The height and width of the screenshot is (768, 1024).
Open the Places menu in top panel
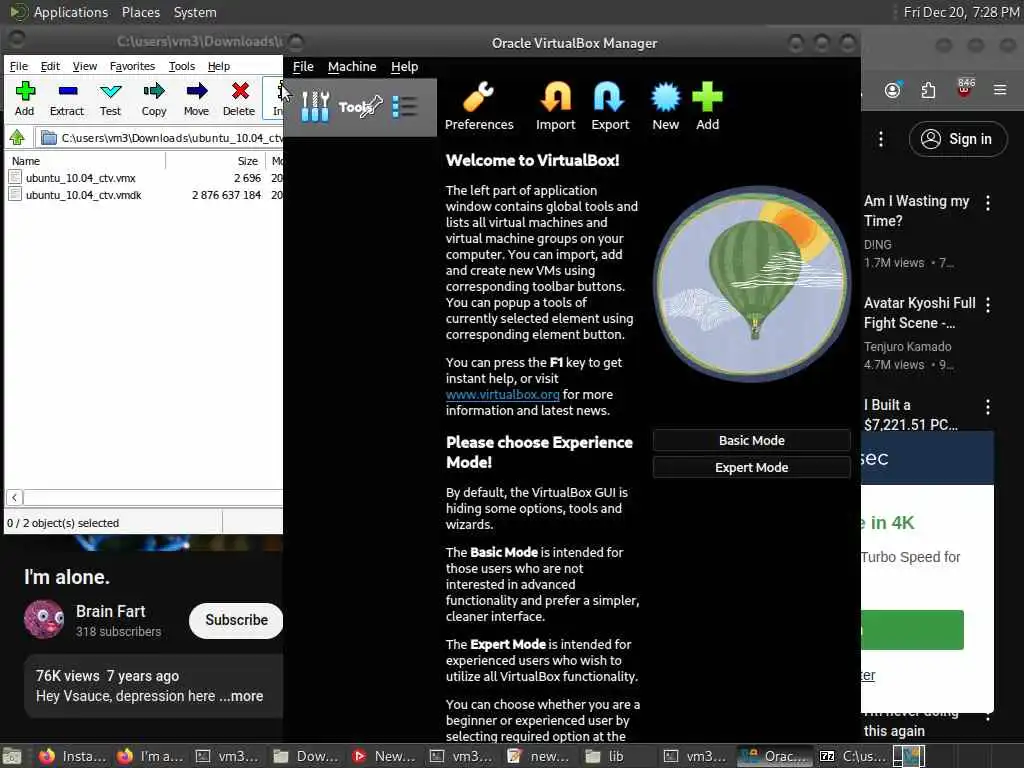coord(141,12)
